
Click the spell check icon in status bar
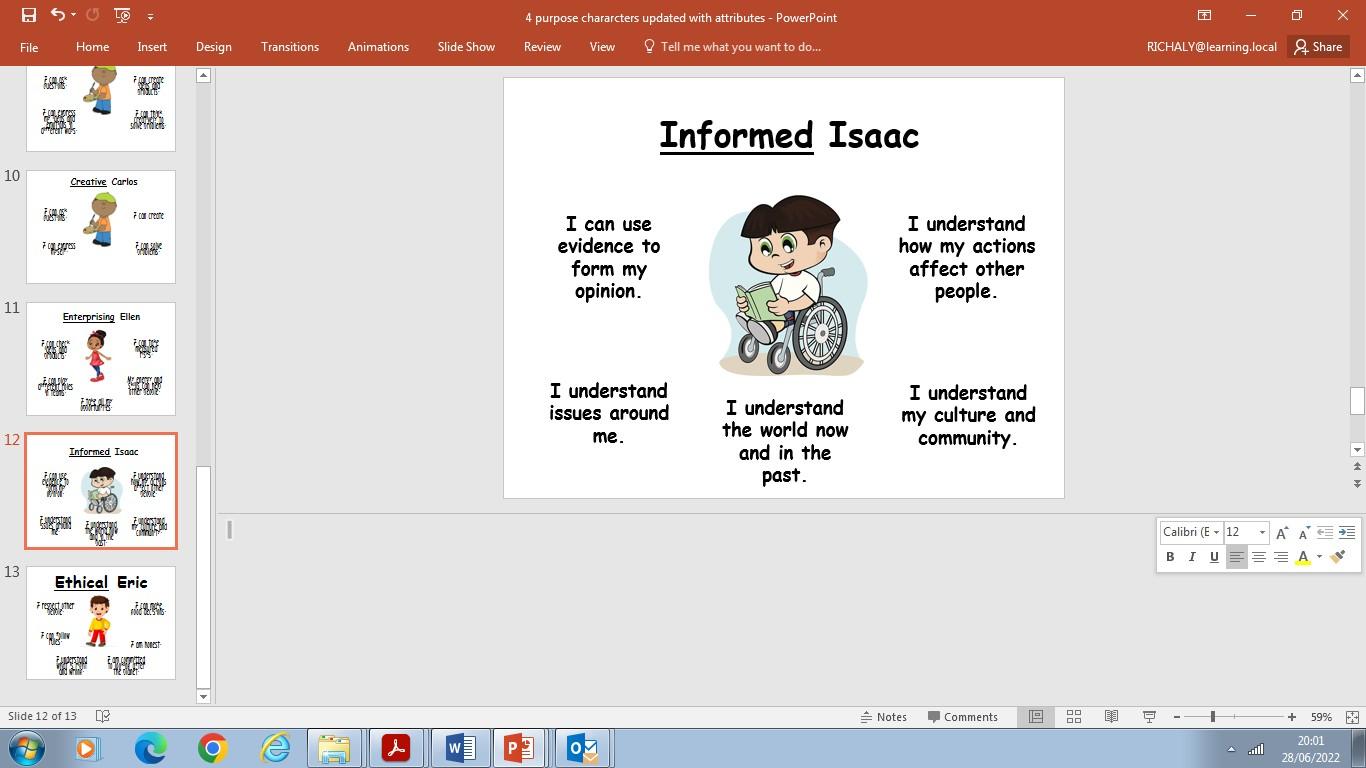(x=102, y=717)
